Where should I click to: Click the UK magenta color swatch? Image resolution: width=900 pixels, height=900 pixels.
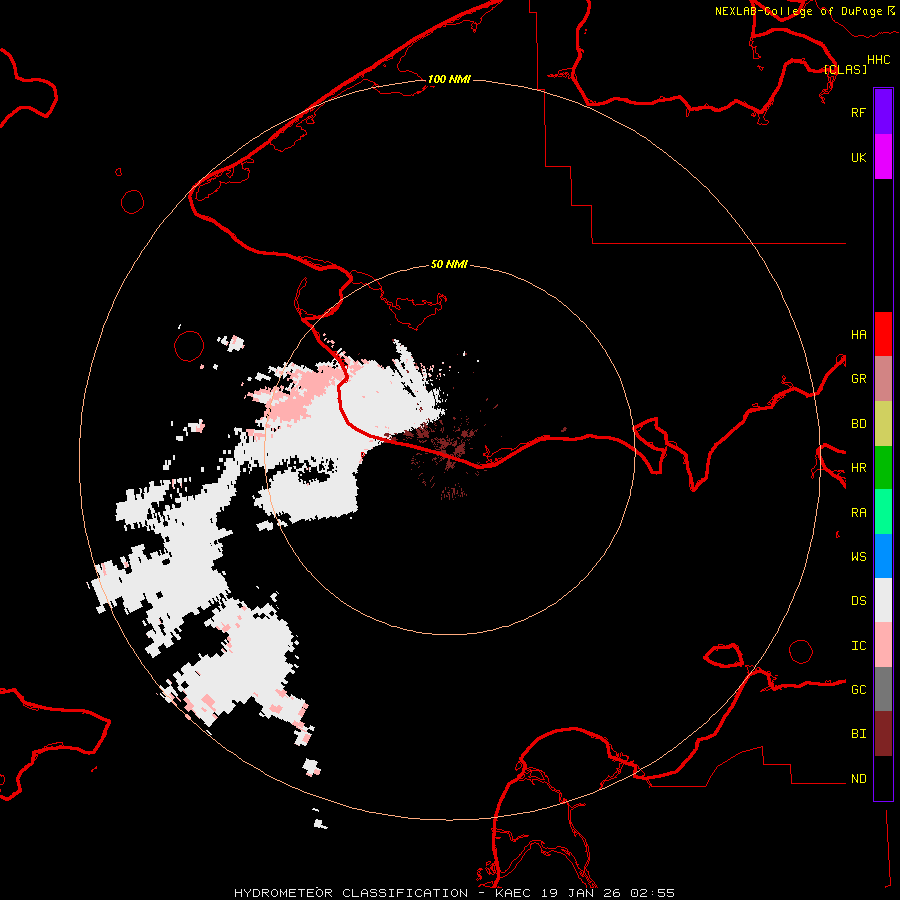pos(883,157)
